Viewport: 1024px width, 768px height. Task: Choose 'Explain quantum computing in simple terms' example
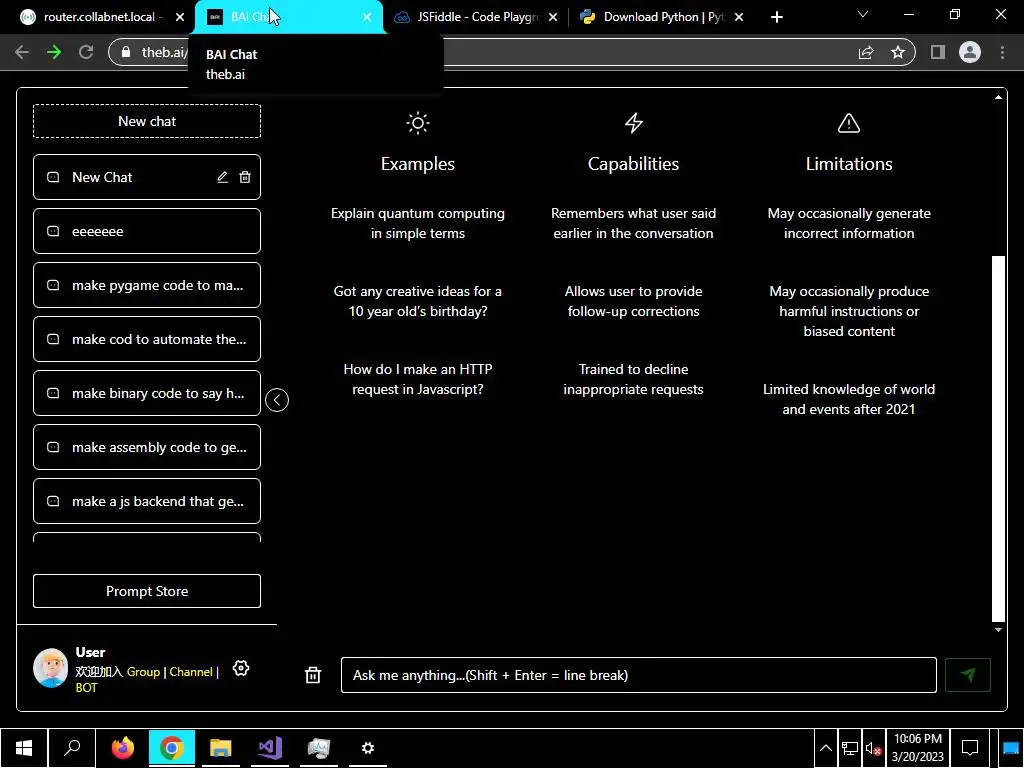point(418,223)
